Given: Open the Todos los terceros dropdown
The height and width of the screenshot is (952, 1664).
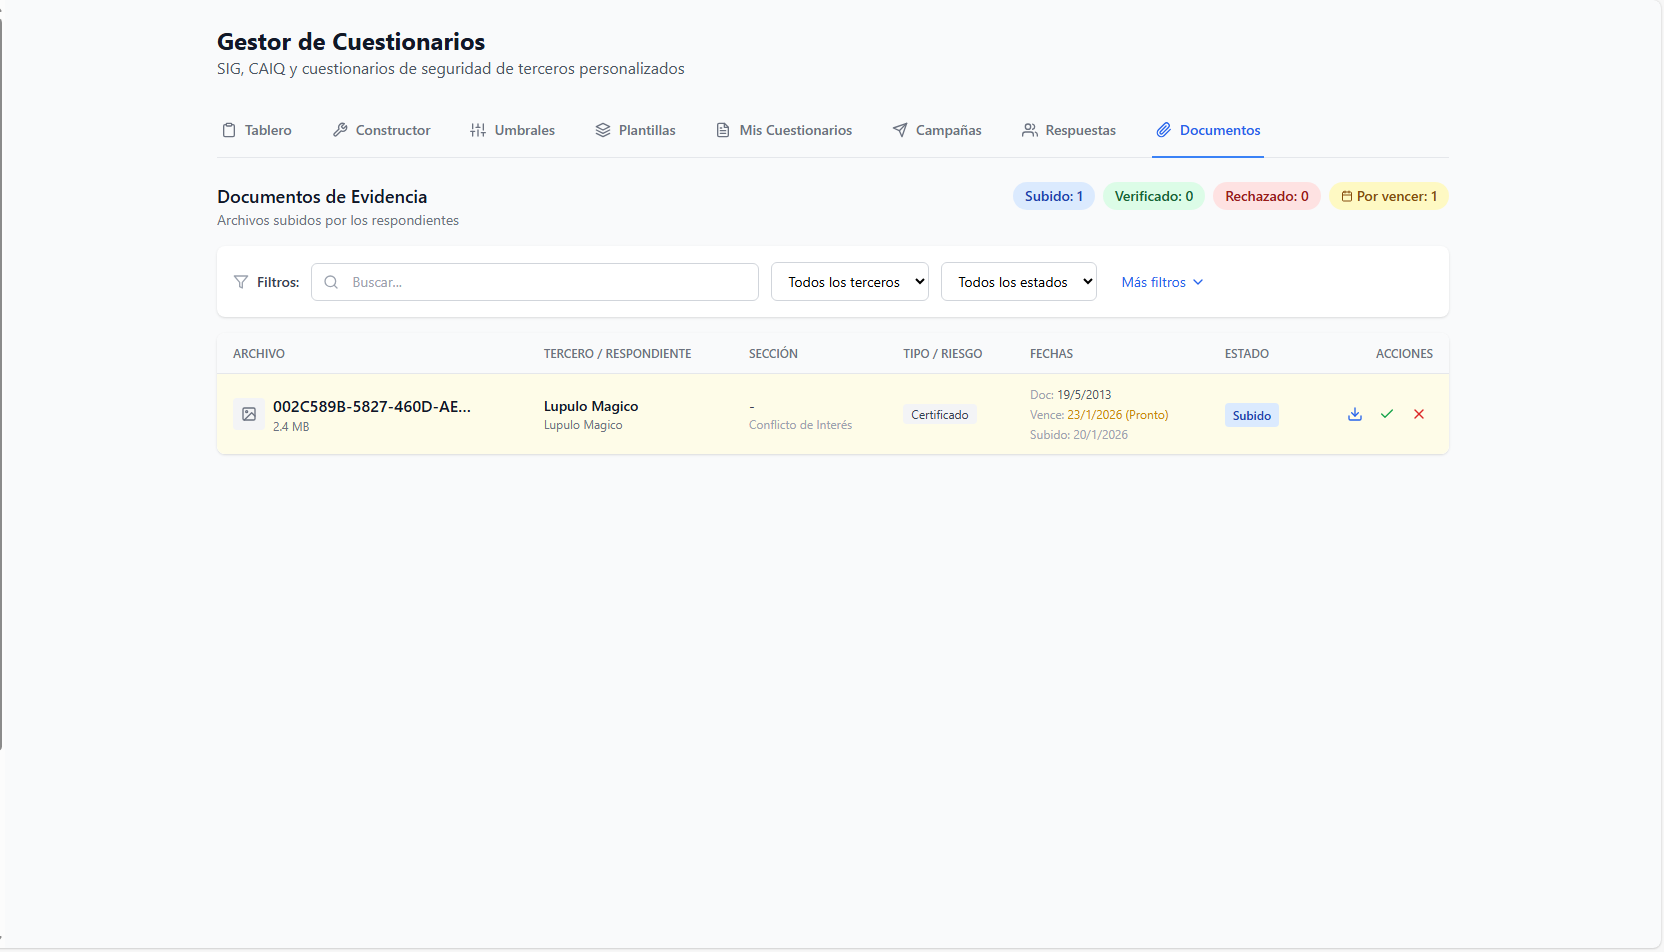Looking at the screenshot, I should point(849,281).
